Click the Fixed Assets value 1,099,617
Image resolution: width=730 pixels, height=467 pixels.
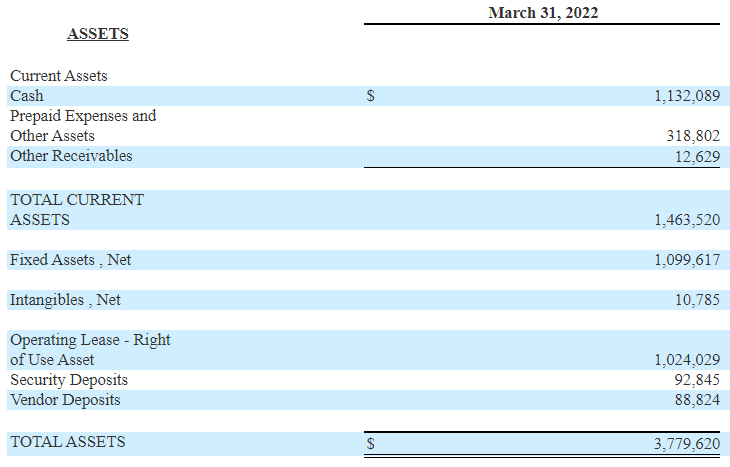[x=686, y=260]
